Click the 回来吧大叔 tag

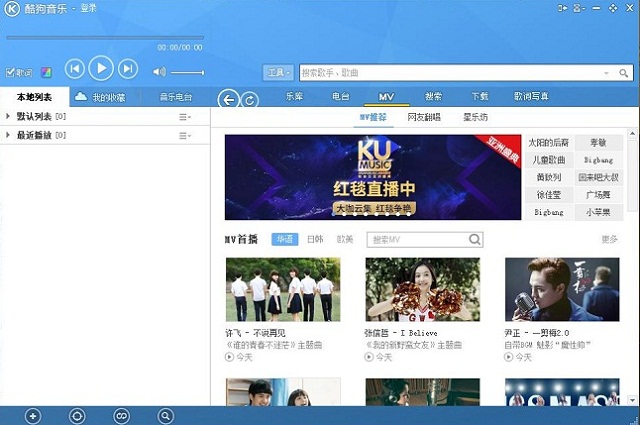point(598,178)
